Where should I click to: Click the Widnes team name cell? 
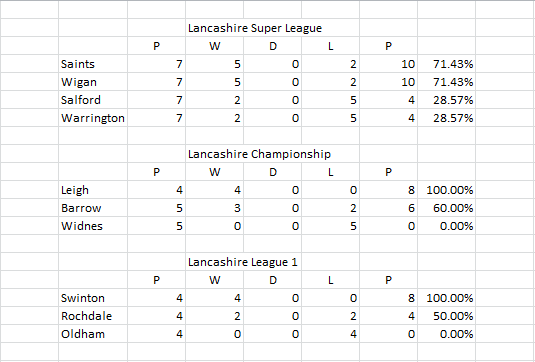point(93,226)
